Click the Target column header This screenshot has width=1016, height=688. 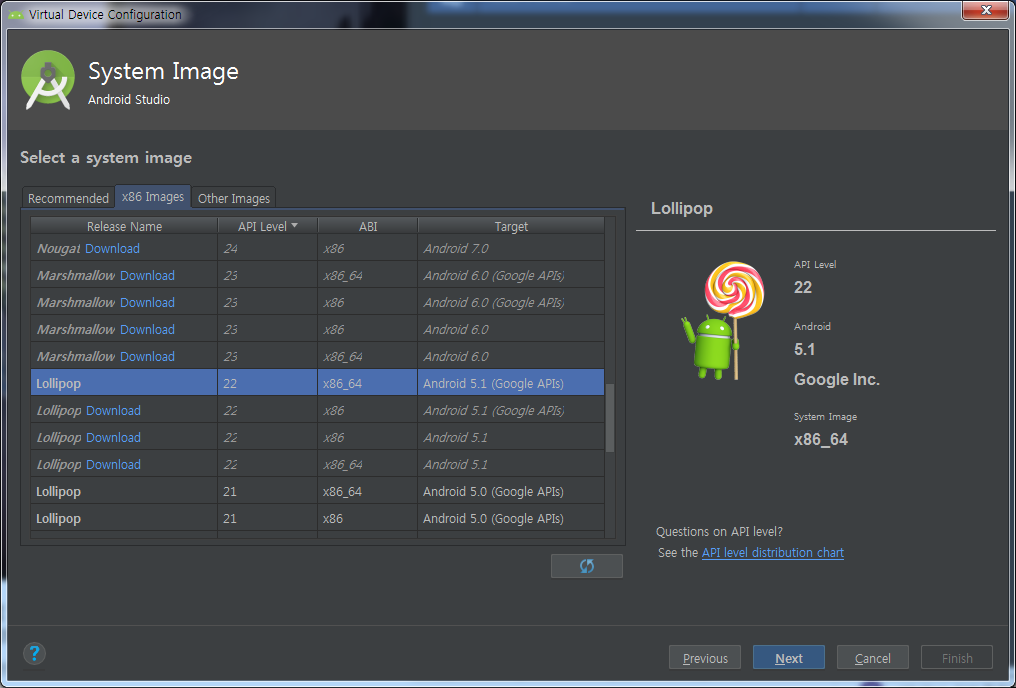coord(511,226)
